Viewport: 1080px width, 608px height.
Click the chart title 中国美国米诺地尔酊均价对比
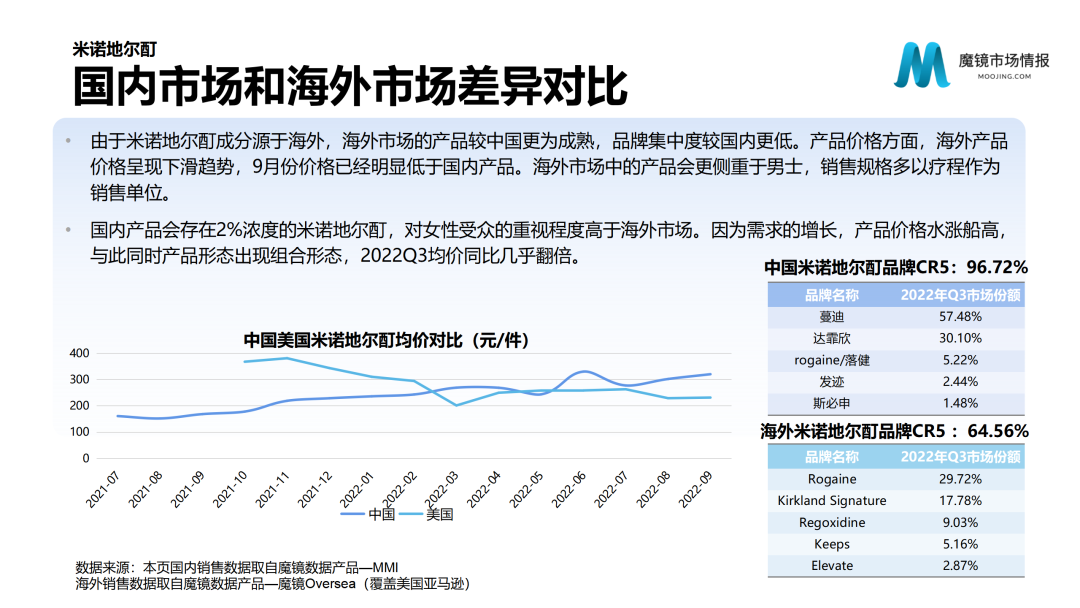pyautogui.click(x=386, y=340)
